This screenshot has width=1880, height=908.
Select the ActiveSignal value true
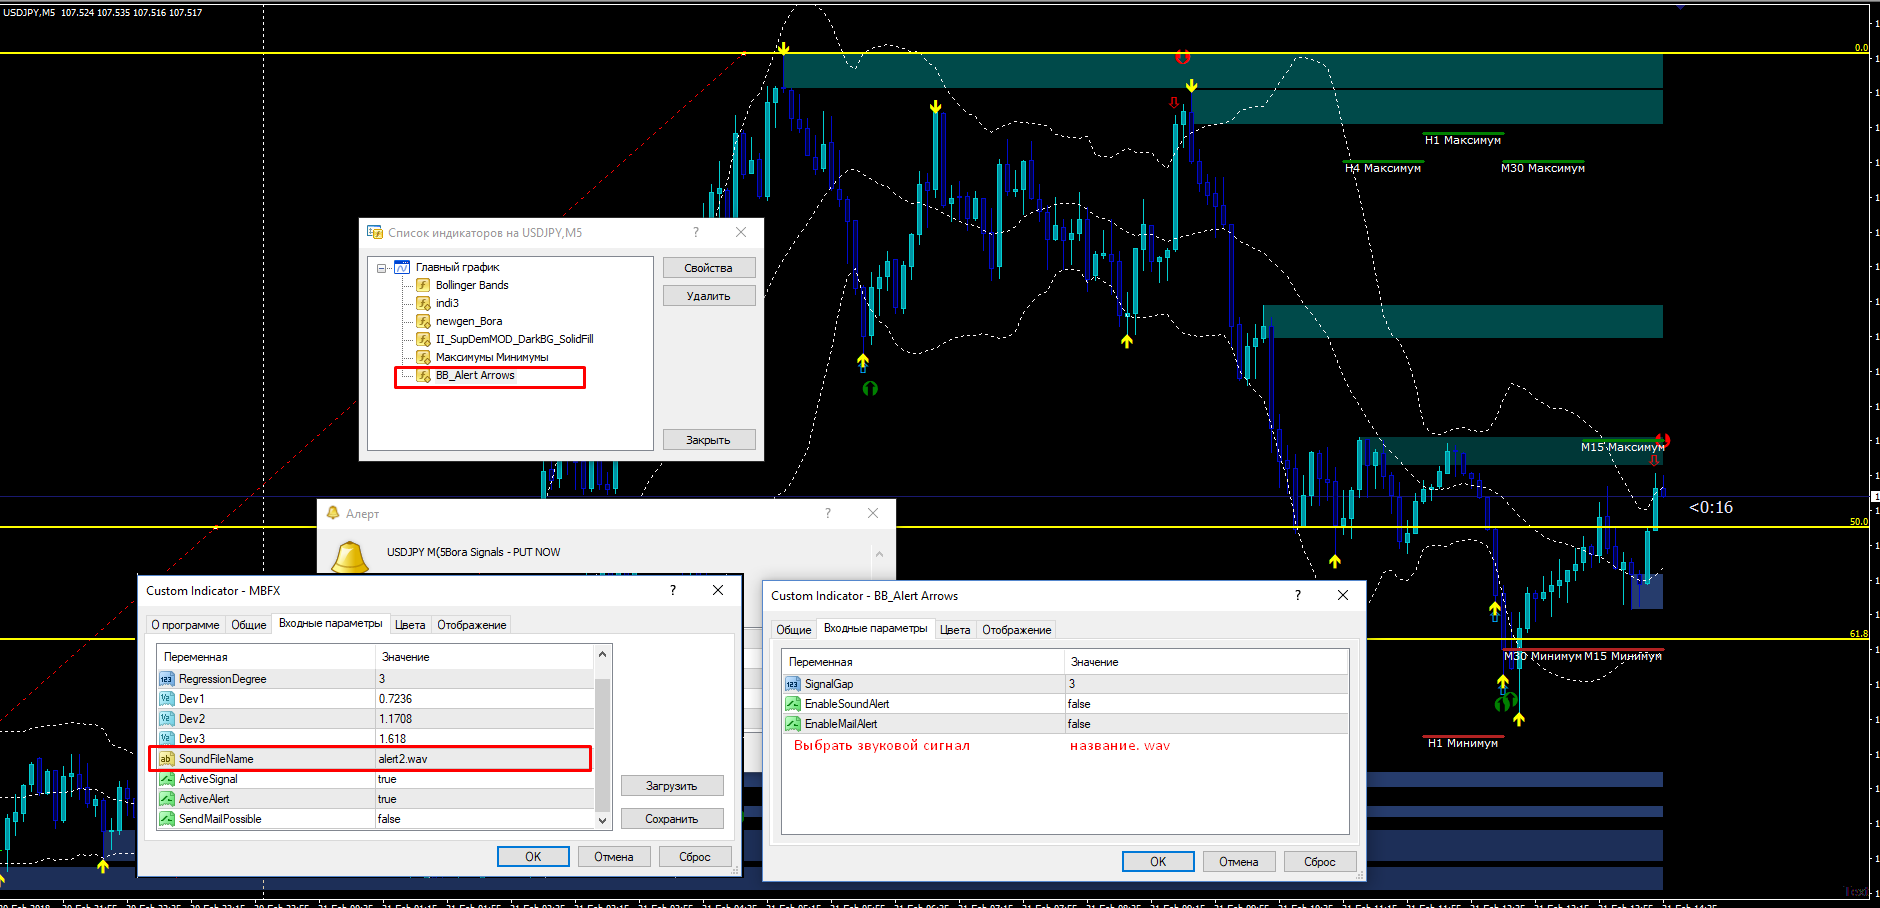point(387,779)
